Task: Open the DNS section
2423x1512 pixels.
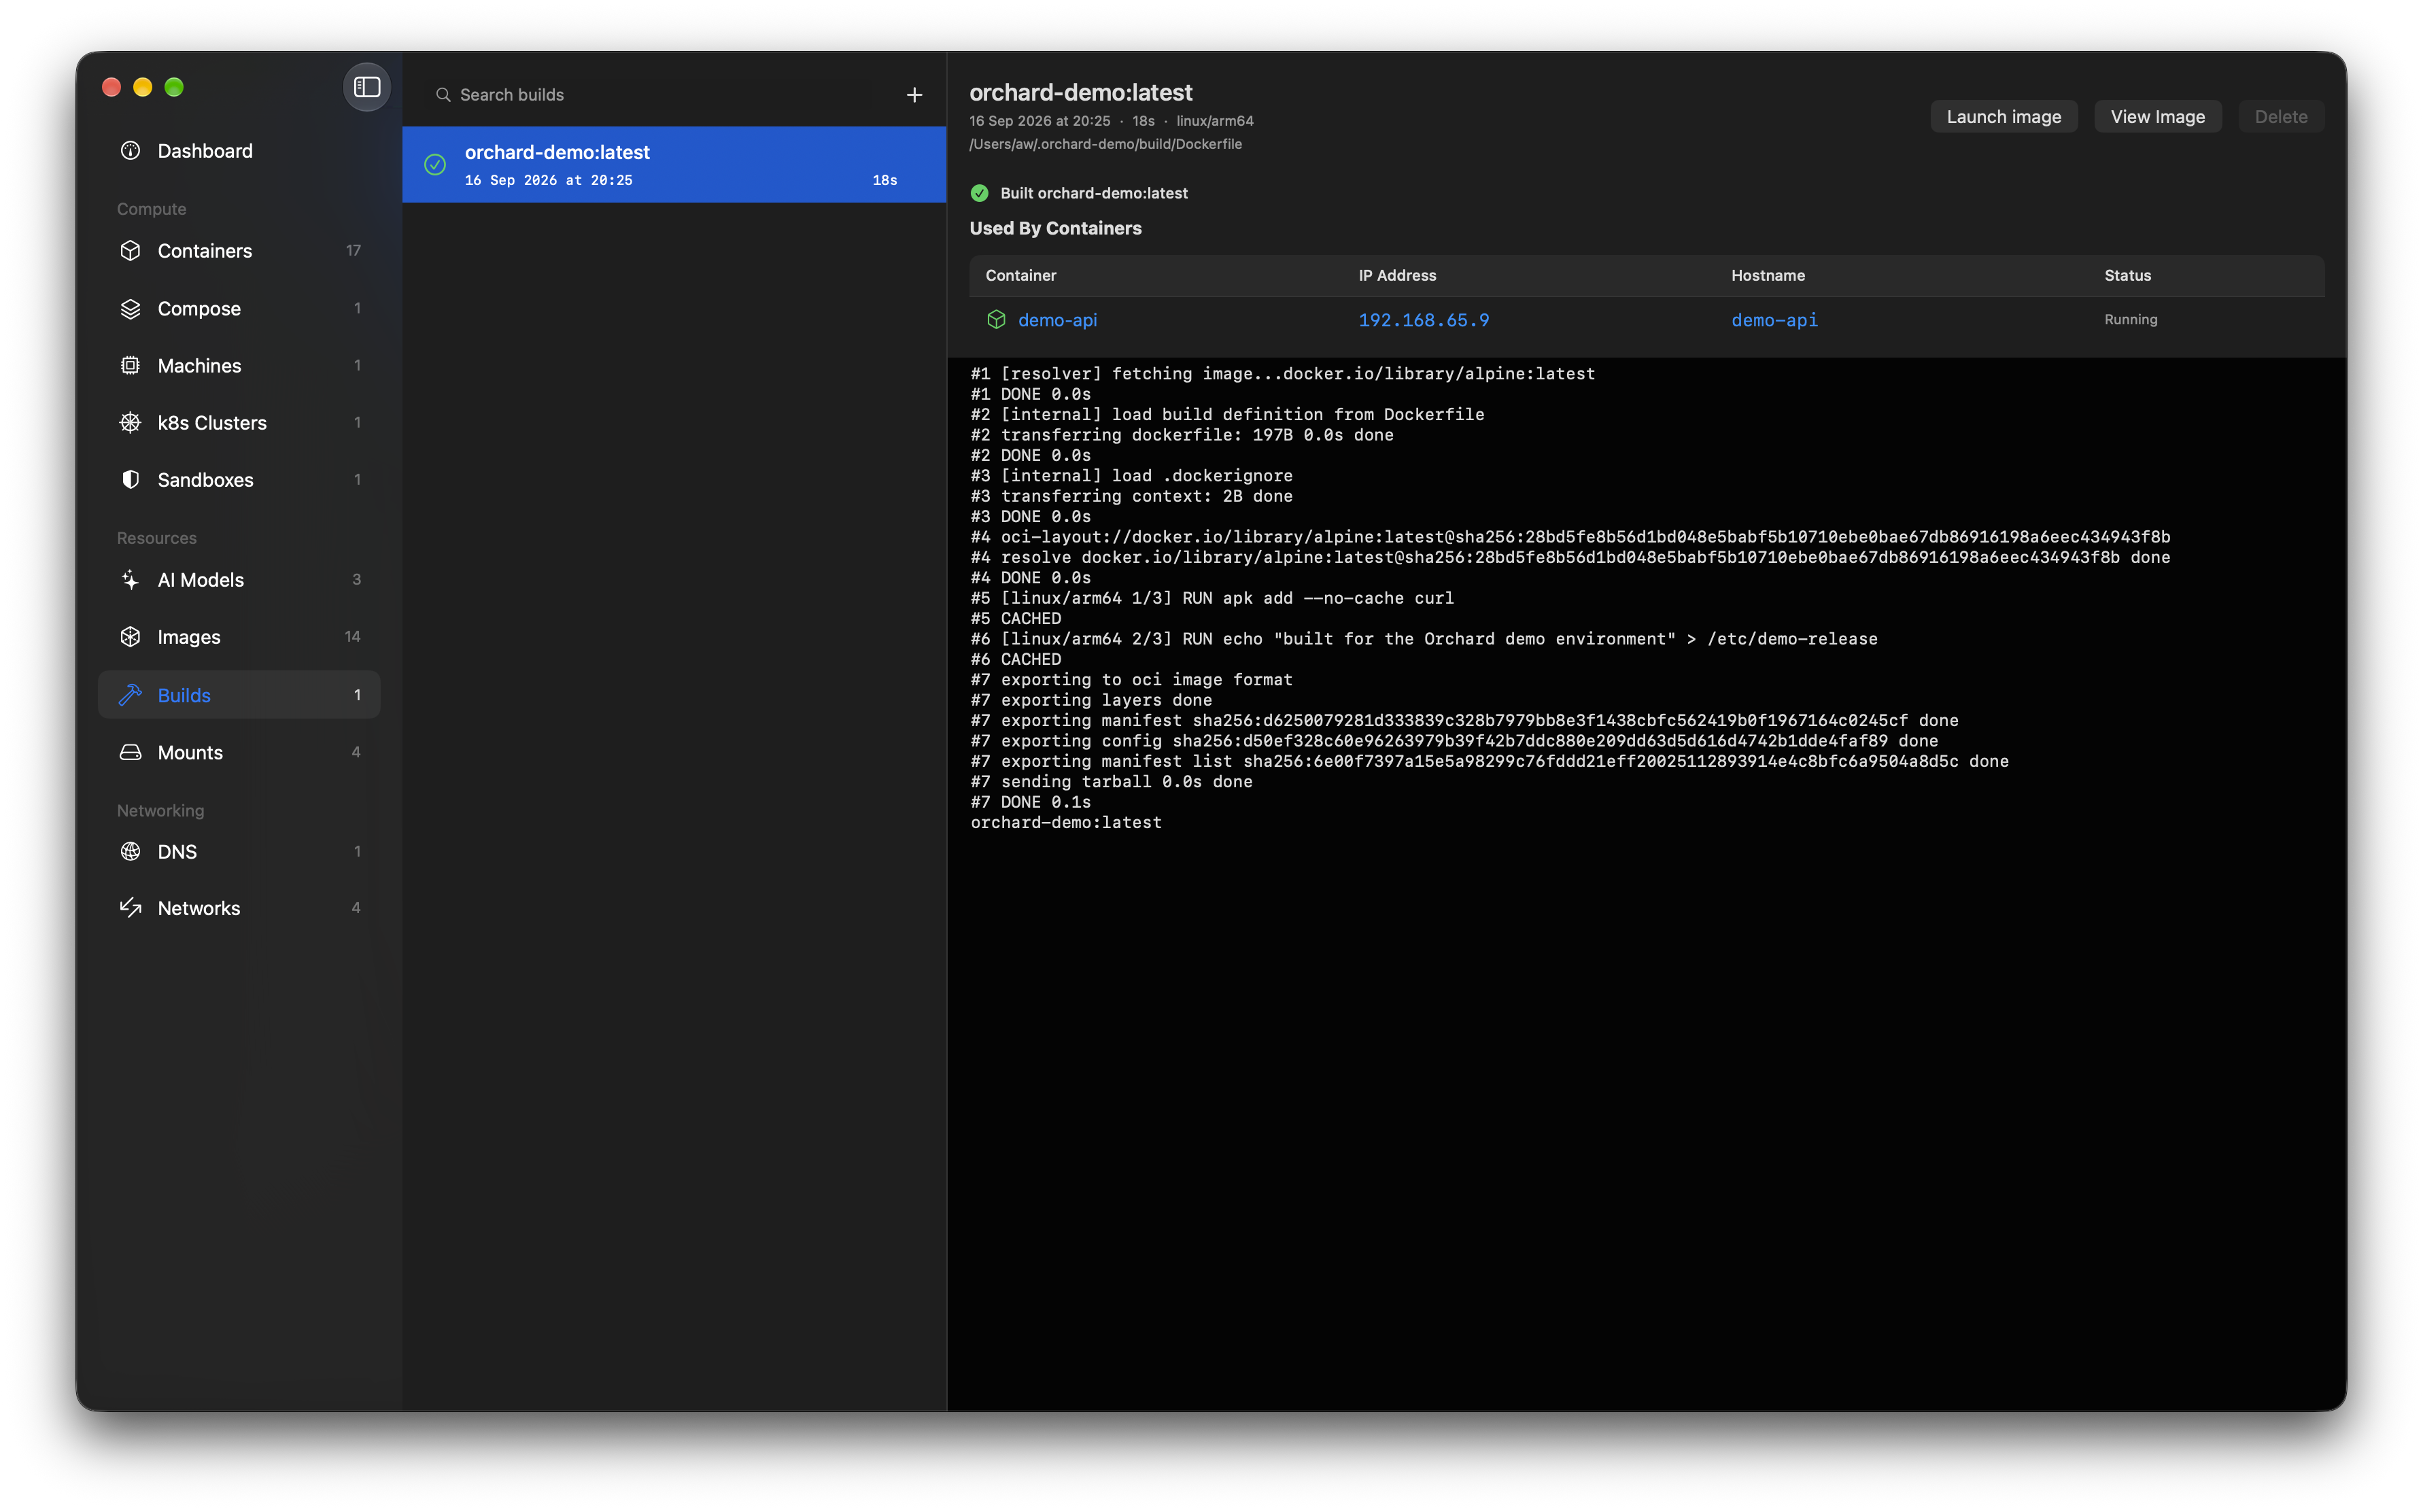Action: pos(239,851)
